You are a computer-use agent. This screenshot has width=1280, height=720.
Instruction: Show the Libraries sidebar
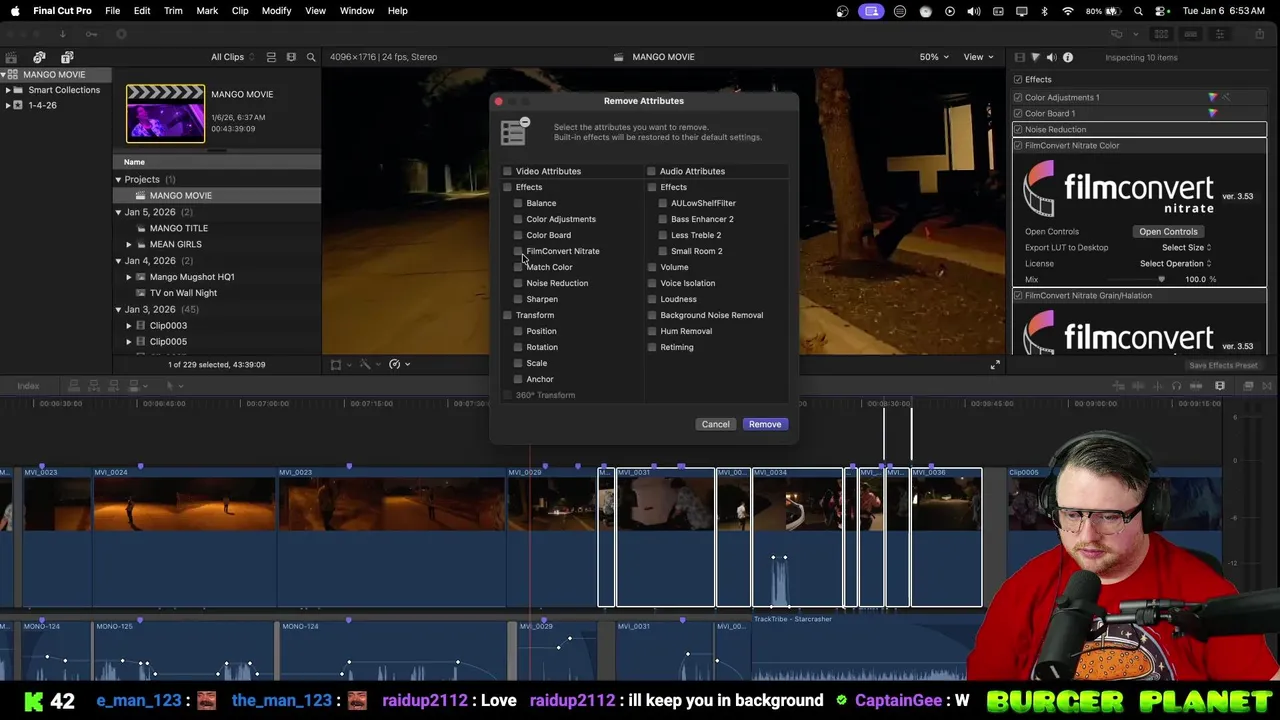11,57
